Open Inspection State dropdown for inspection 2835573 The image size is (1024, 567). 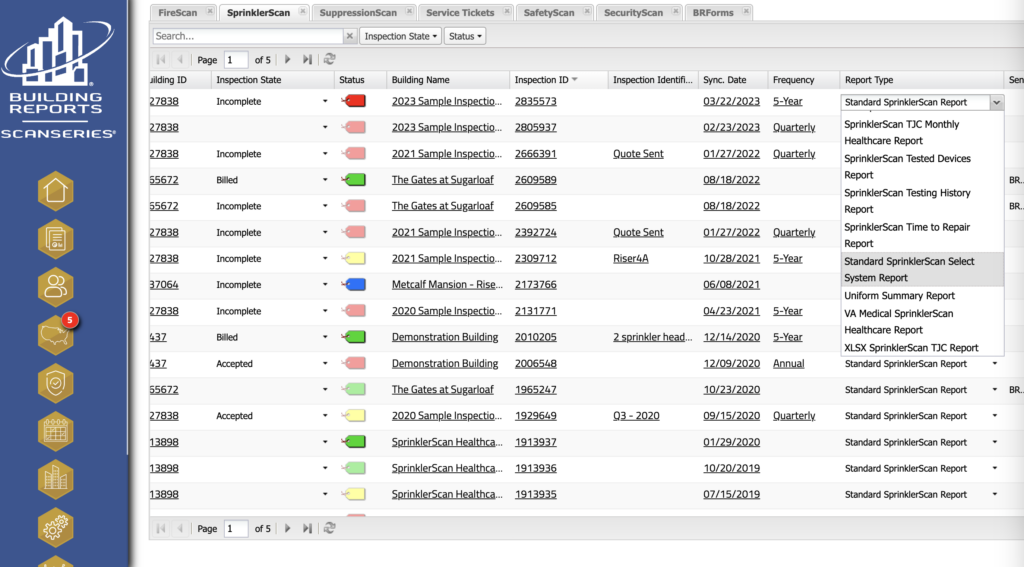tap(325, 101)
